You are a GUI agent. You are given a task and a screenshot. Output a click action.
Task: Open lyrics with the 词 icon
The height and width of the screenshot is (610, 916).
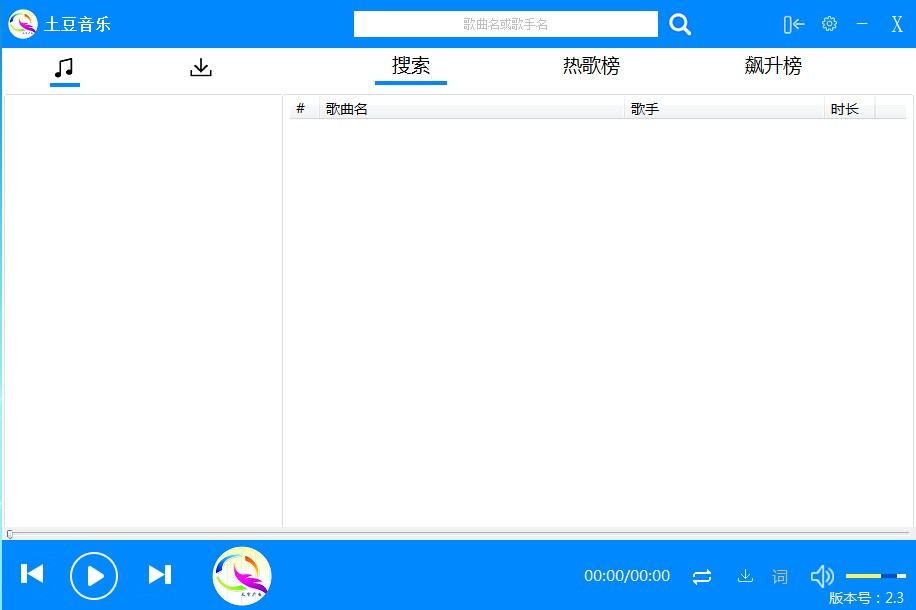point(780,576)
